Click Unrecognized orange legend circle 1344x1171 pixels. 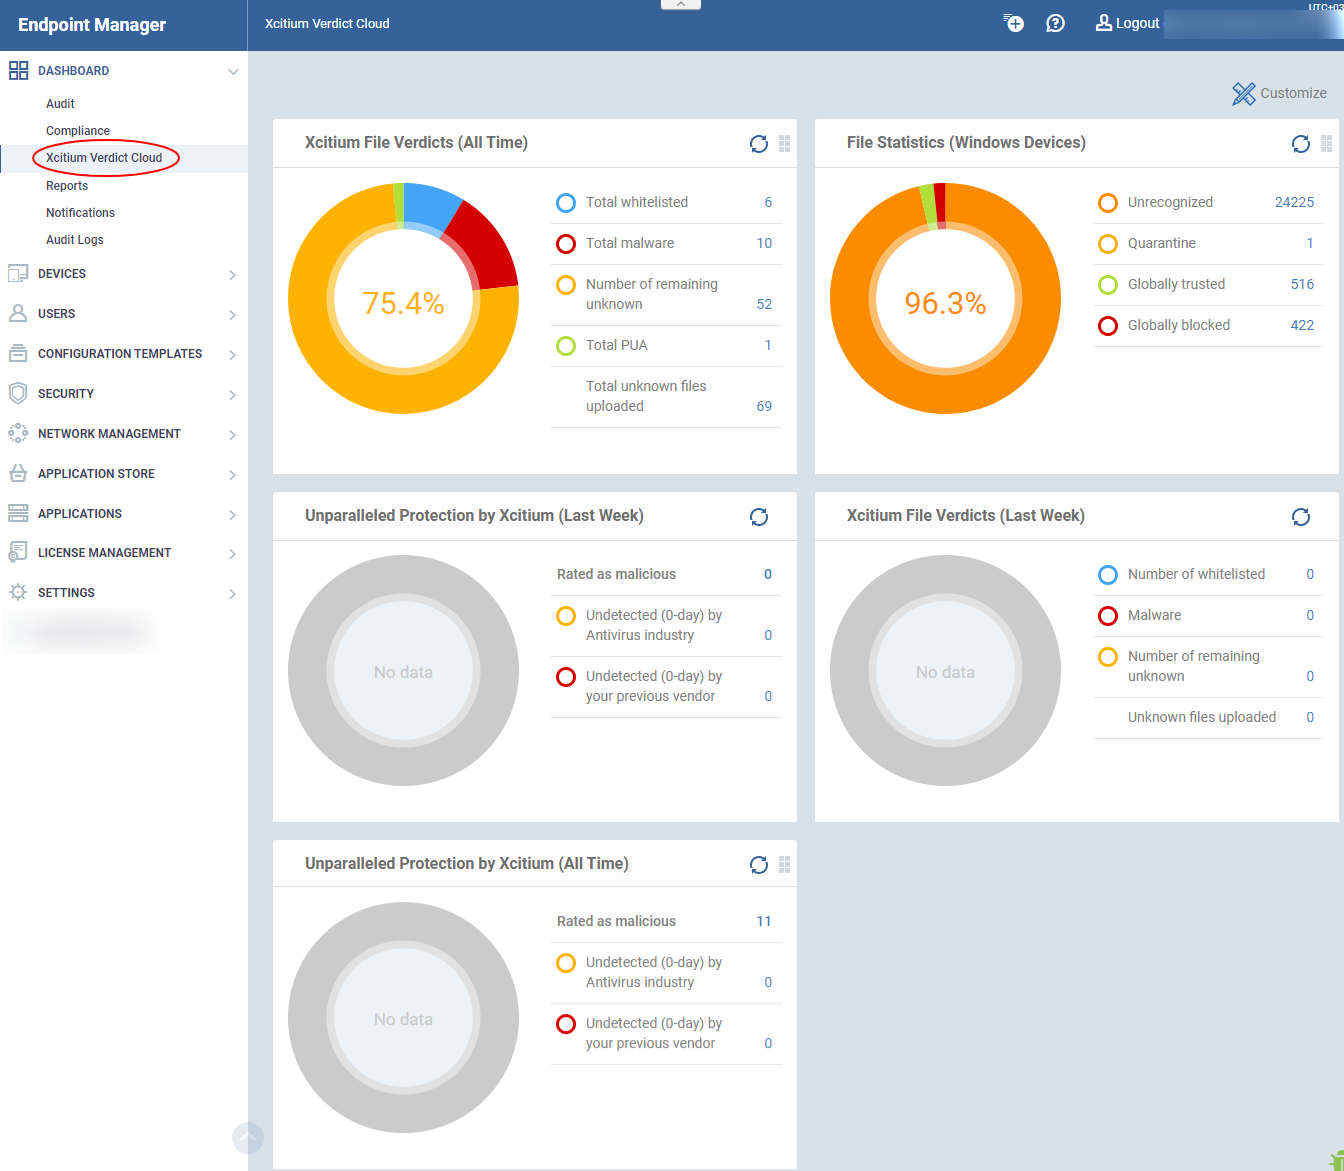[x=1108, y=203]
